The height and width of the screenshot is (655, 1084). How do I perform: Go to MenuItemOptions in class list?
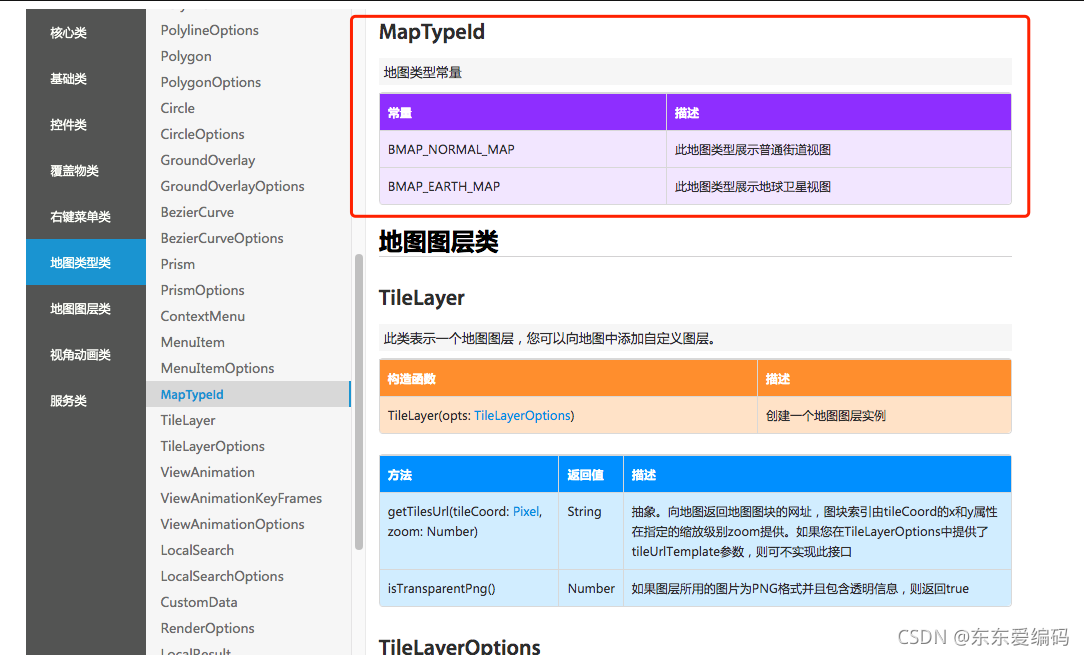[217, 368]
